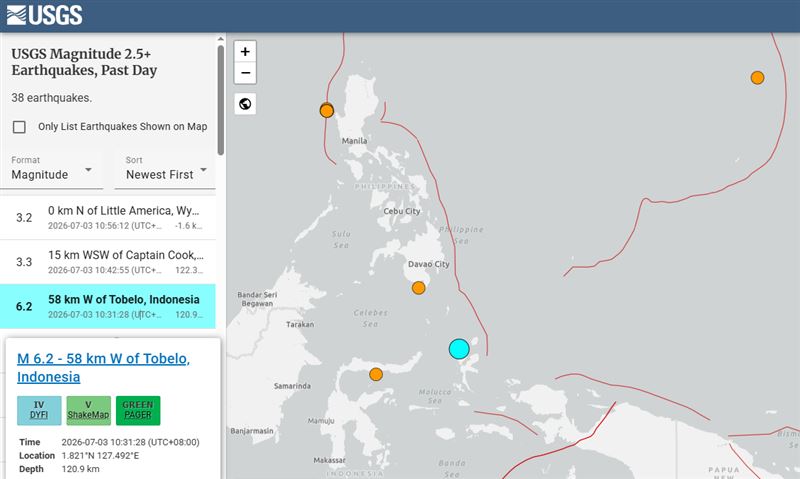Click the USGS logo in the header

tap(44, 15)
